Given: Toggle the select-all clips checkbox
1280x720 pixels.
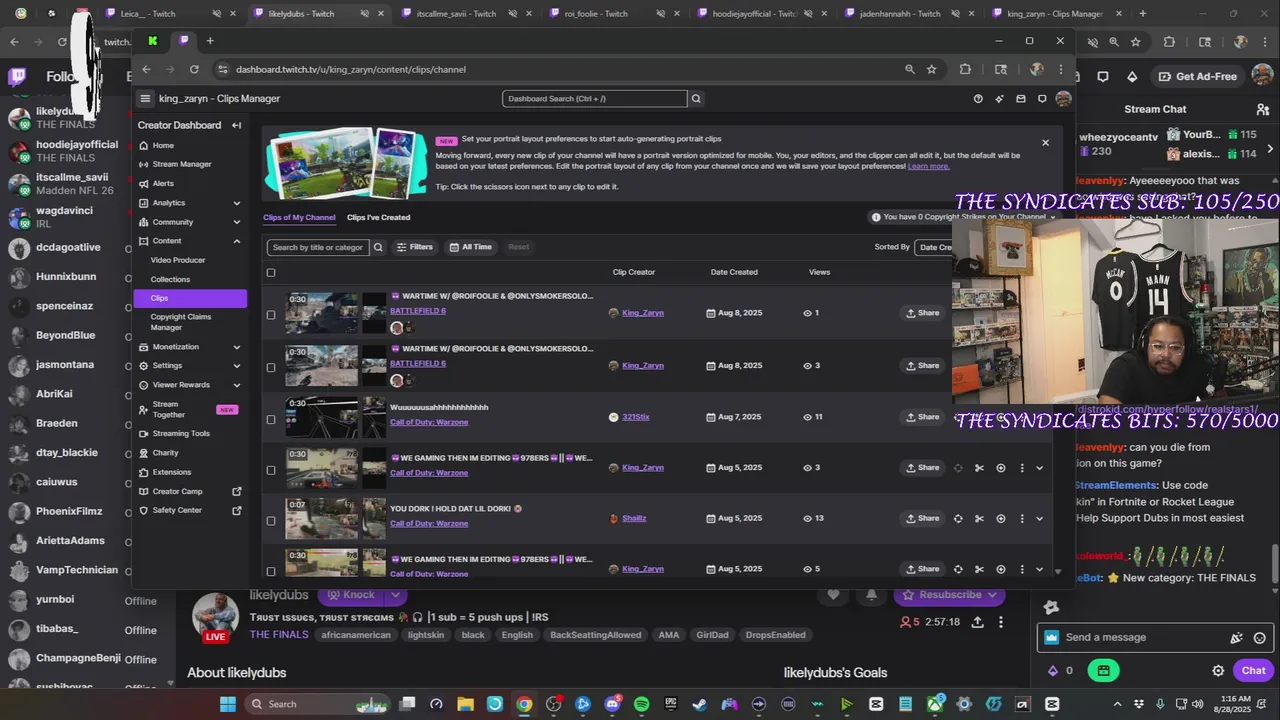Looking at the screenshot, I should (270, 272).
